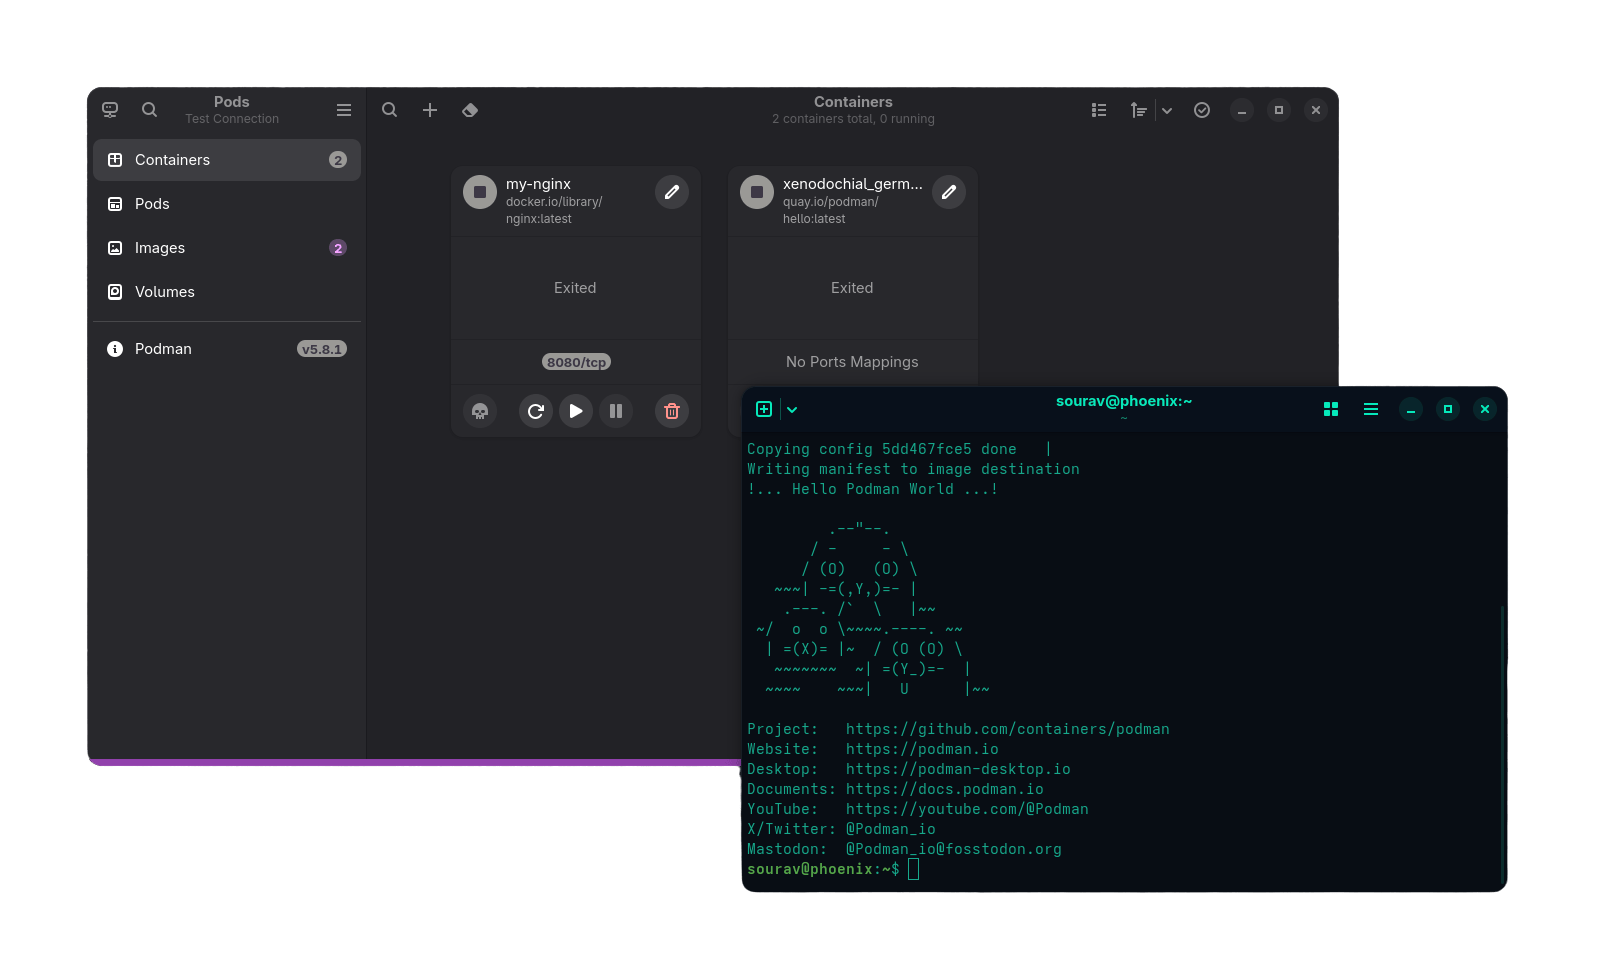Toggle the xenodochial_germ status stop indicator
The image size is (1601, 974).
click(757, 192)
